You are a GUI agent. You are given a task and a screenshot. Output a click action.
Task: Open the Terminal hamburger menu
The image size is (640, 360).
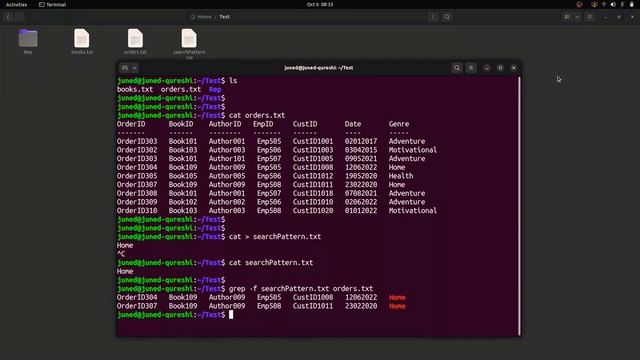click(471, 68)
